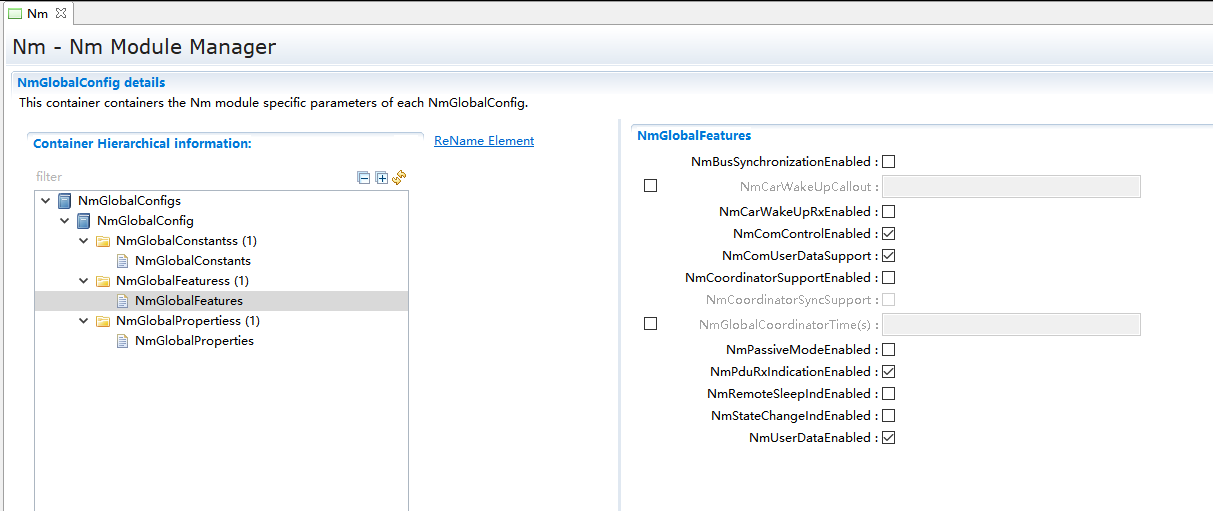Viewport: 1213px width, 511px height.
Task: Collapse the NmGlobalPropertiess (1) node
Action: coord(84,321)
